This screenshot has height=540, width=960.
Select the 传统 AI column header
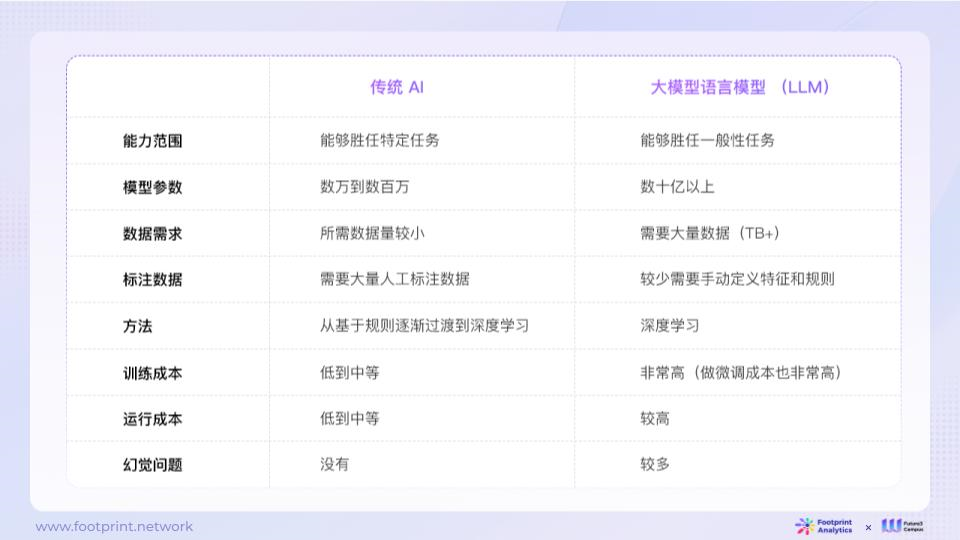(x=397, y=87)
